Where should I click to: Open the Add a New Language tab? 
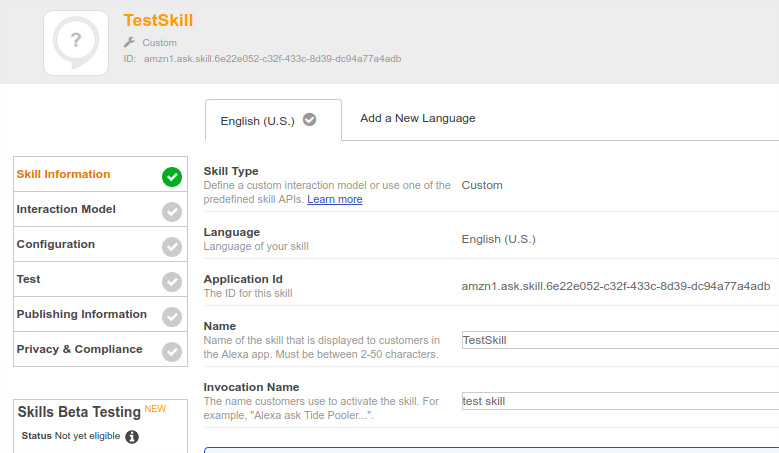pos(417,118)
